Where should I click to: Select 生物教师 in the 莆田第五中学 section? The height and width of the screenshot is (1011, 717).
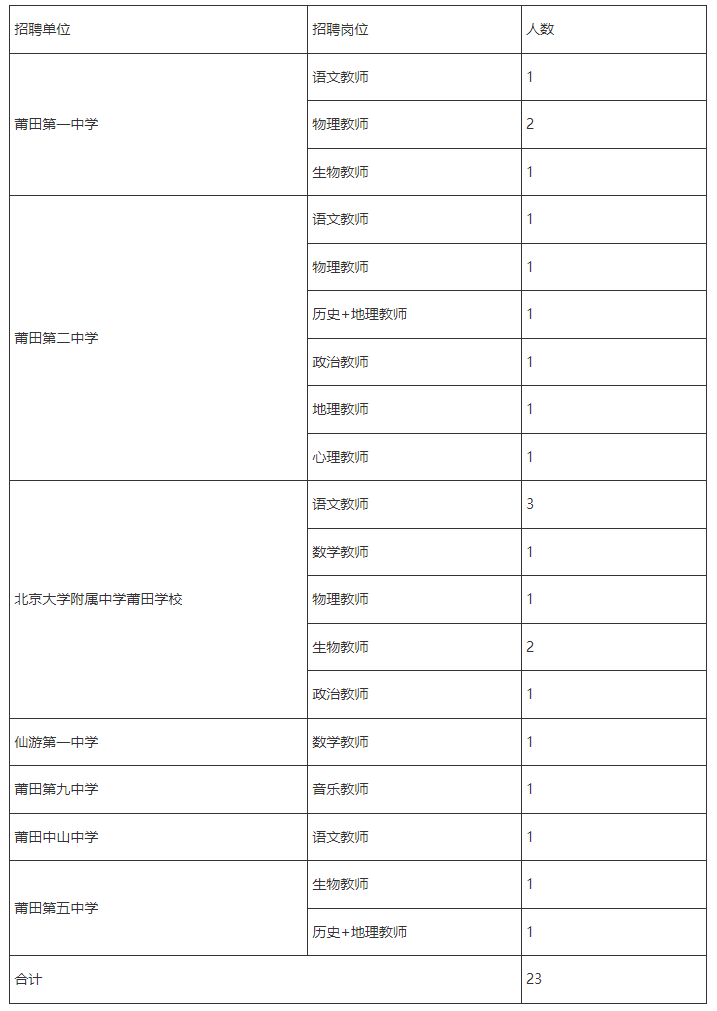pos(340,884)
